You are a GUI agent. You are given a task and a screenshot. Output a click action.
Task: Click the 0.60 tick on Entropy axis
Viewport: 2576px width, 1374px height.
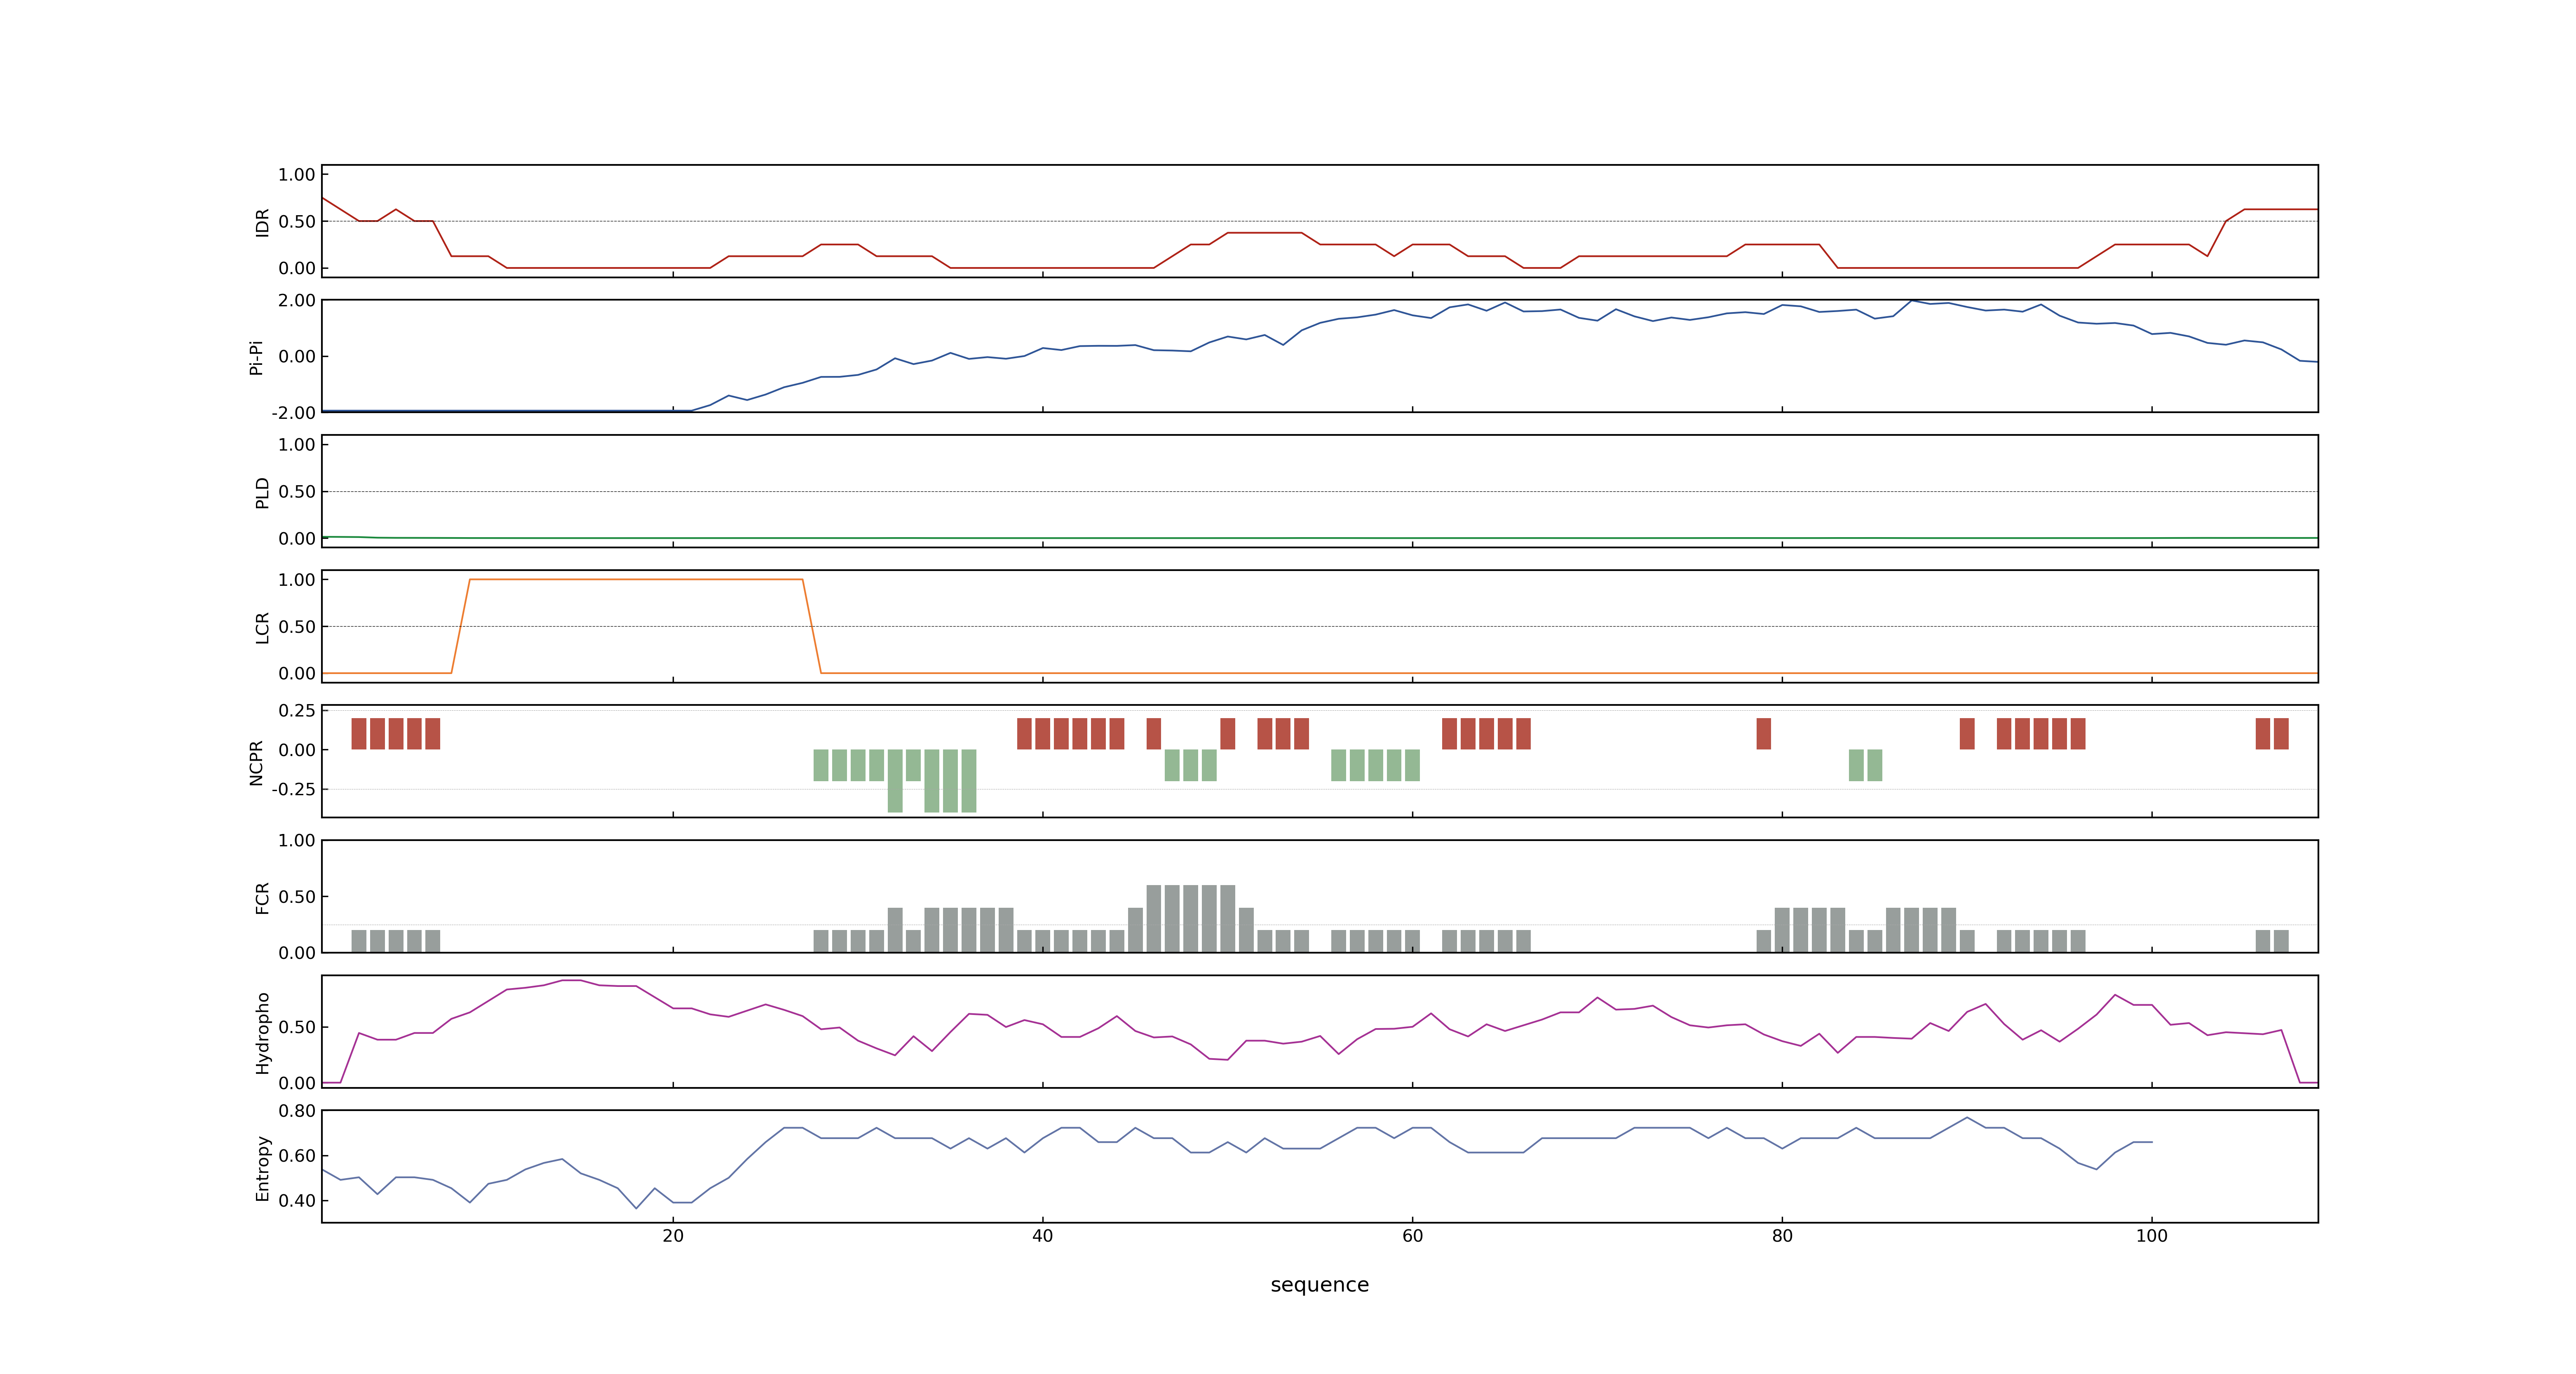[x=297, y=1156]
